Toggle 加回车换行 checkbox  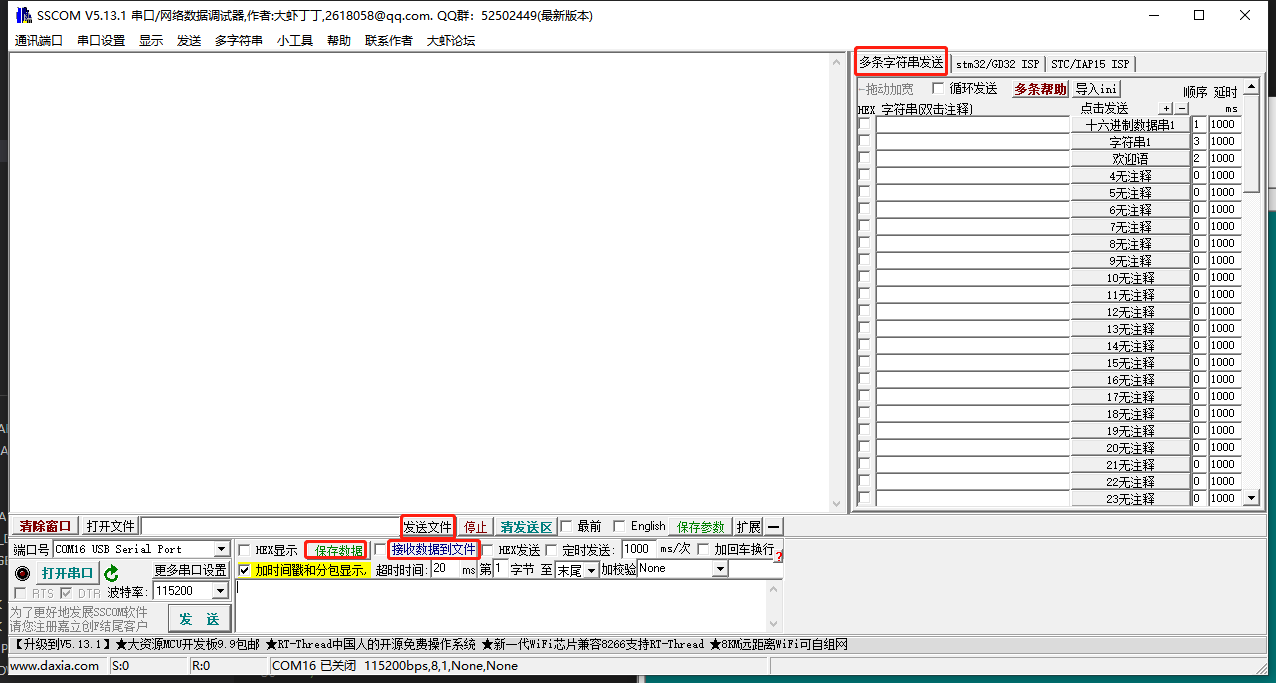pos(704,549)
